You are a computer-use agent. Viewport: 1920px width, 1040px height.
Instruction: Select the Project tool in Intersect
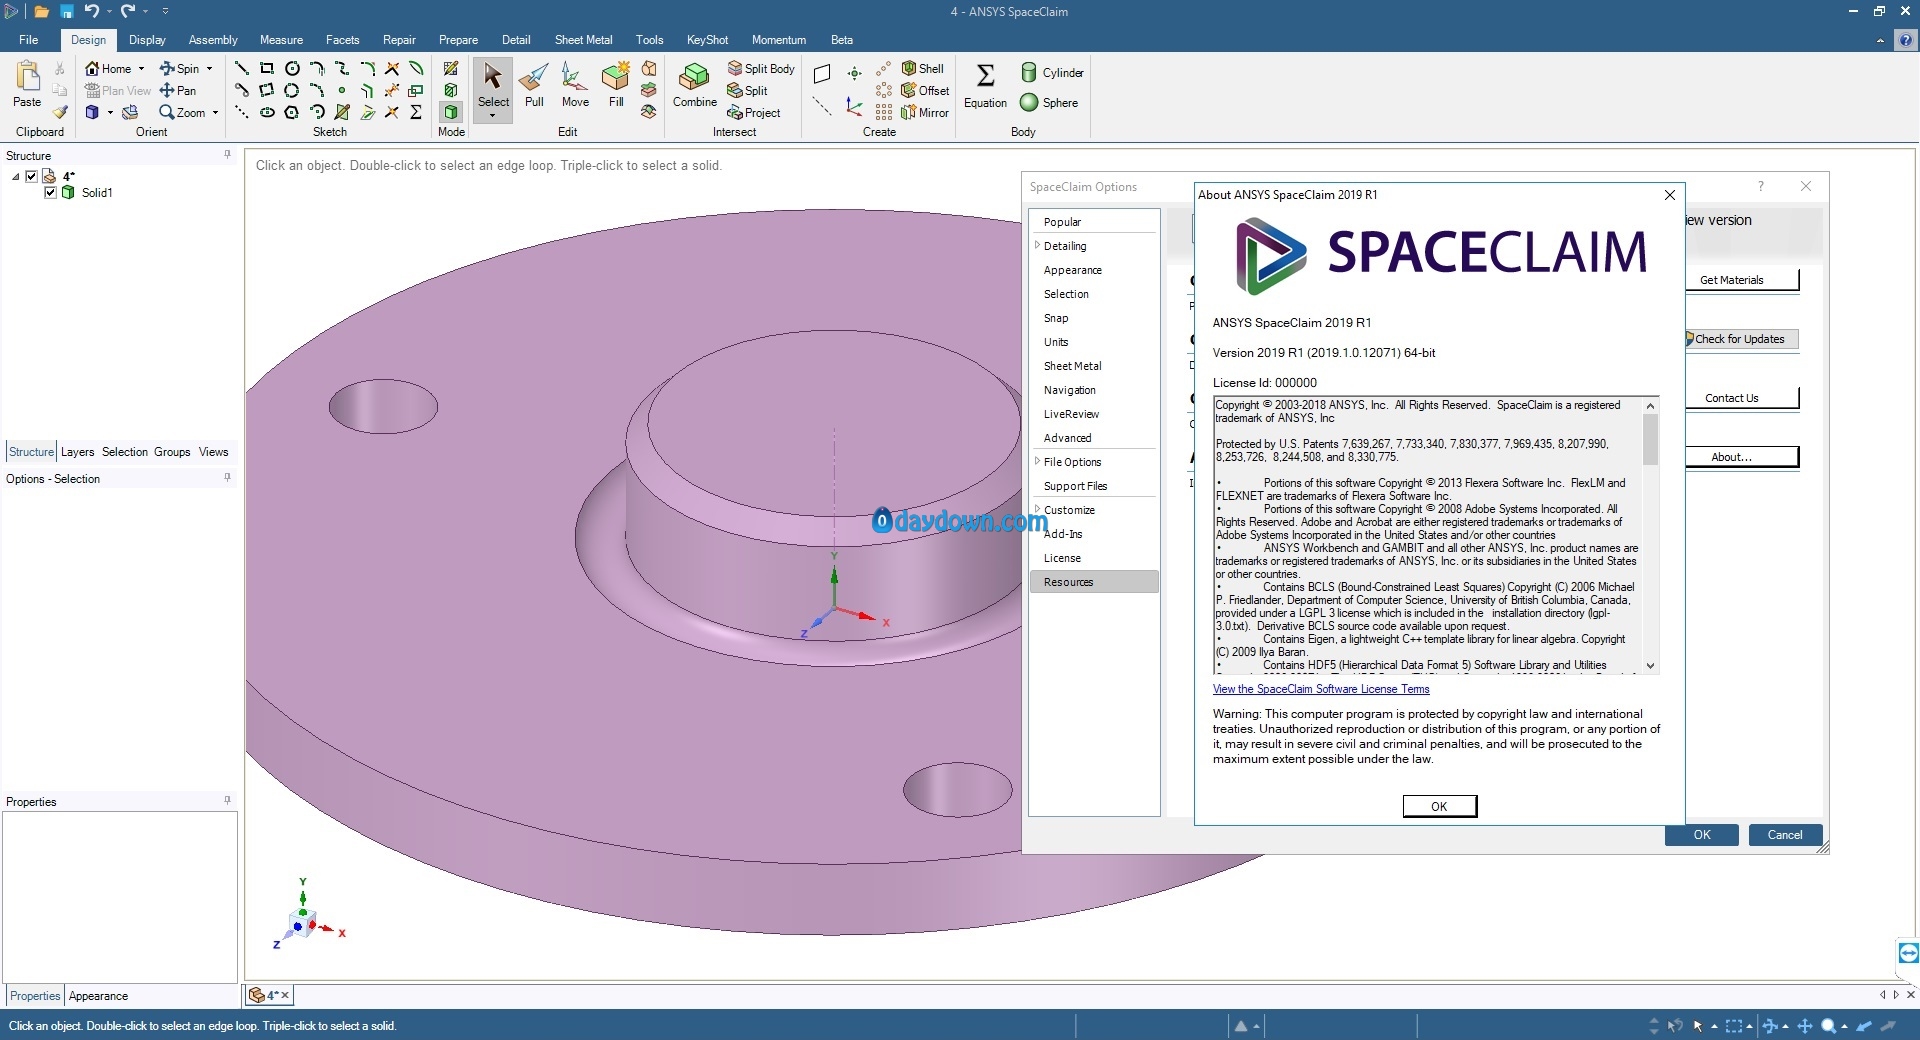(754, 113)
